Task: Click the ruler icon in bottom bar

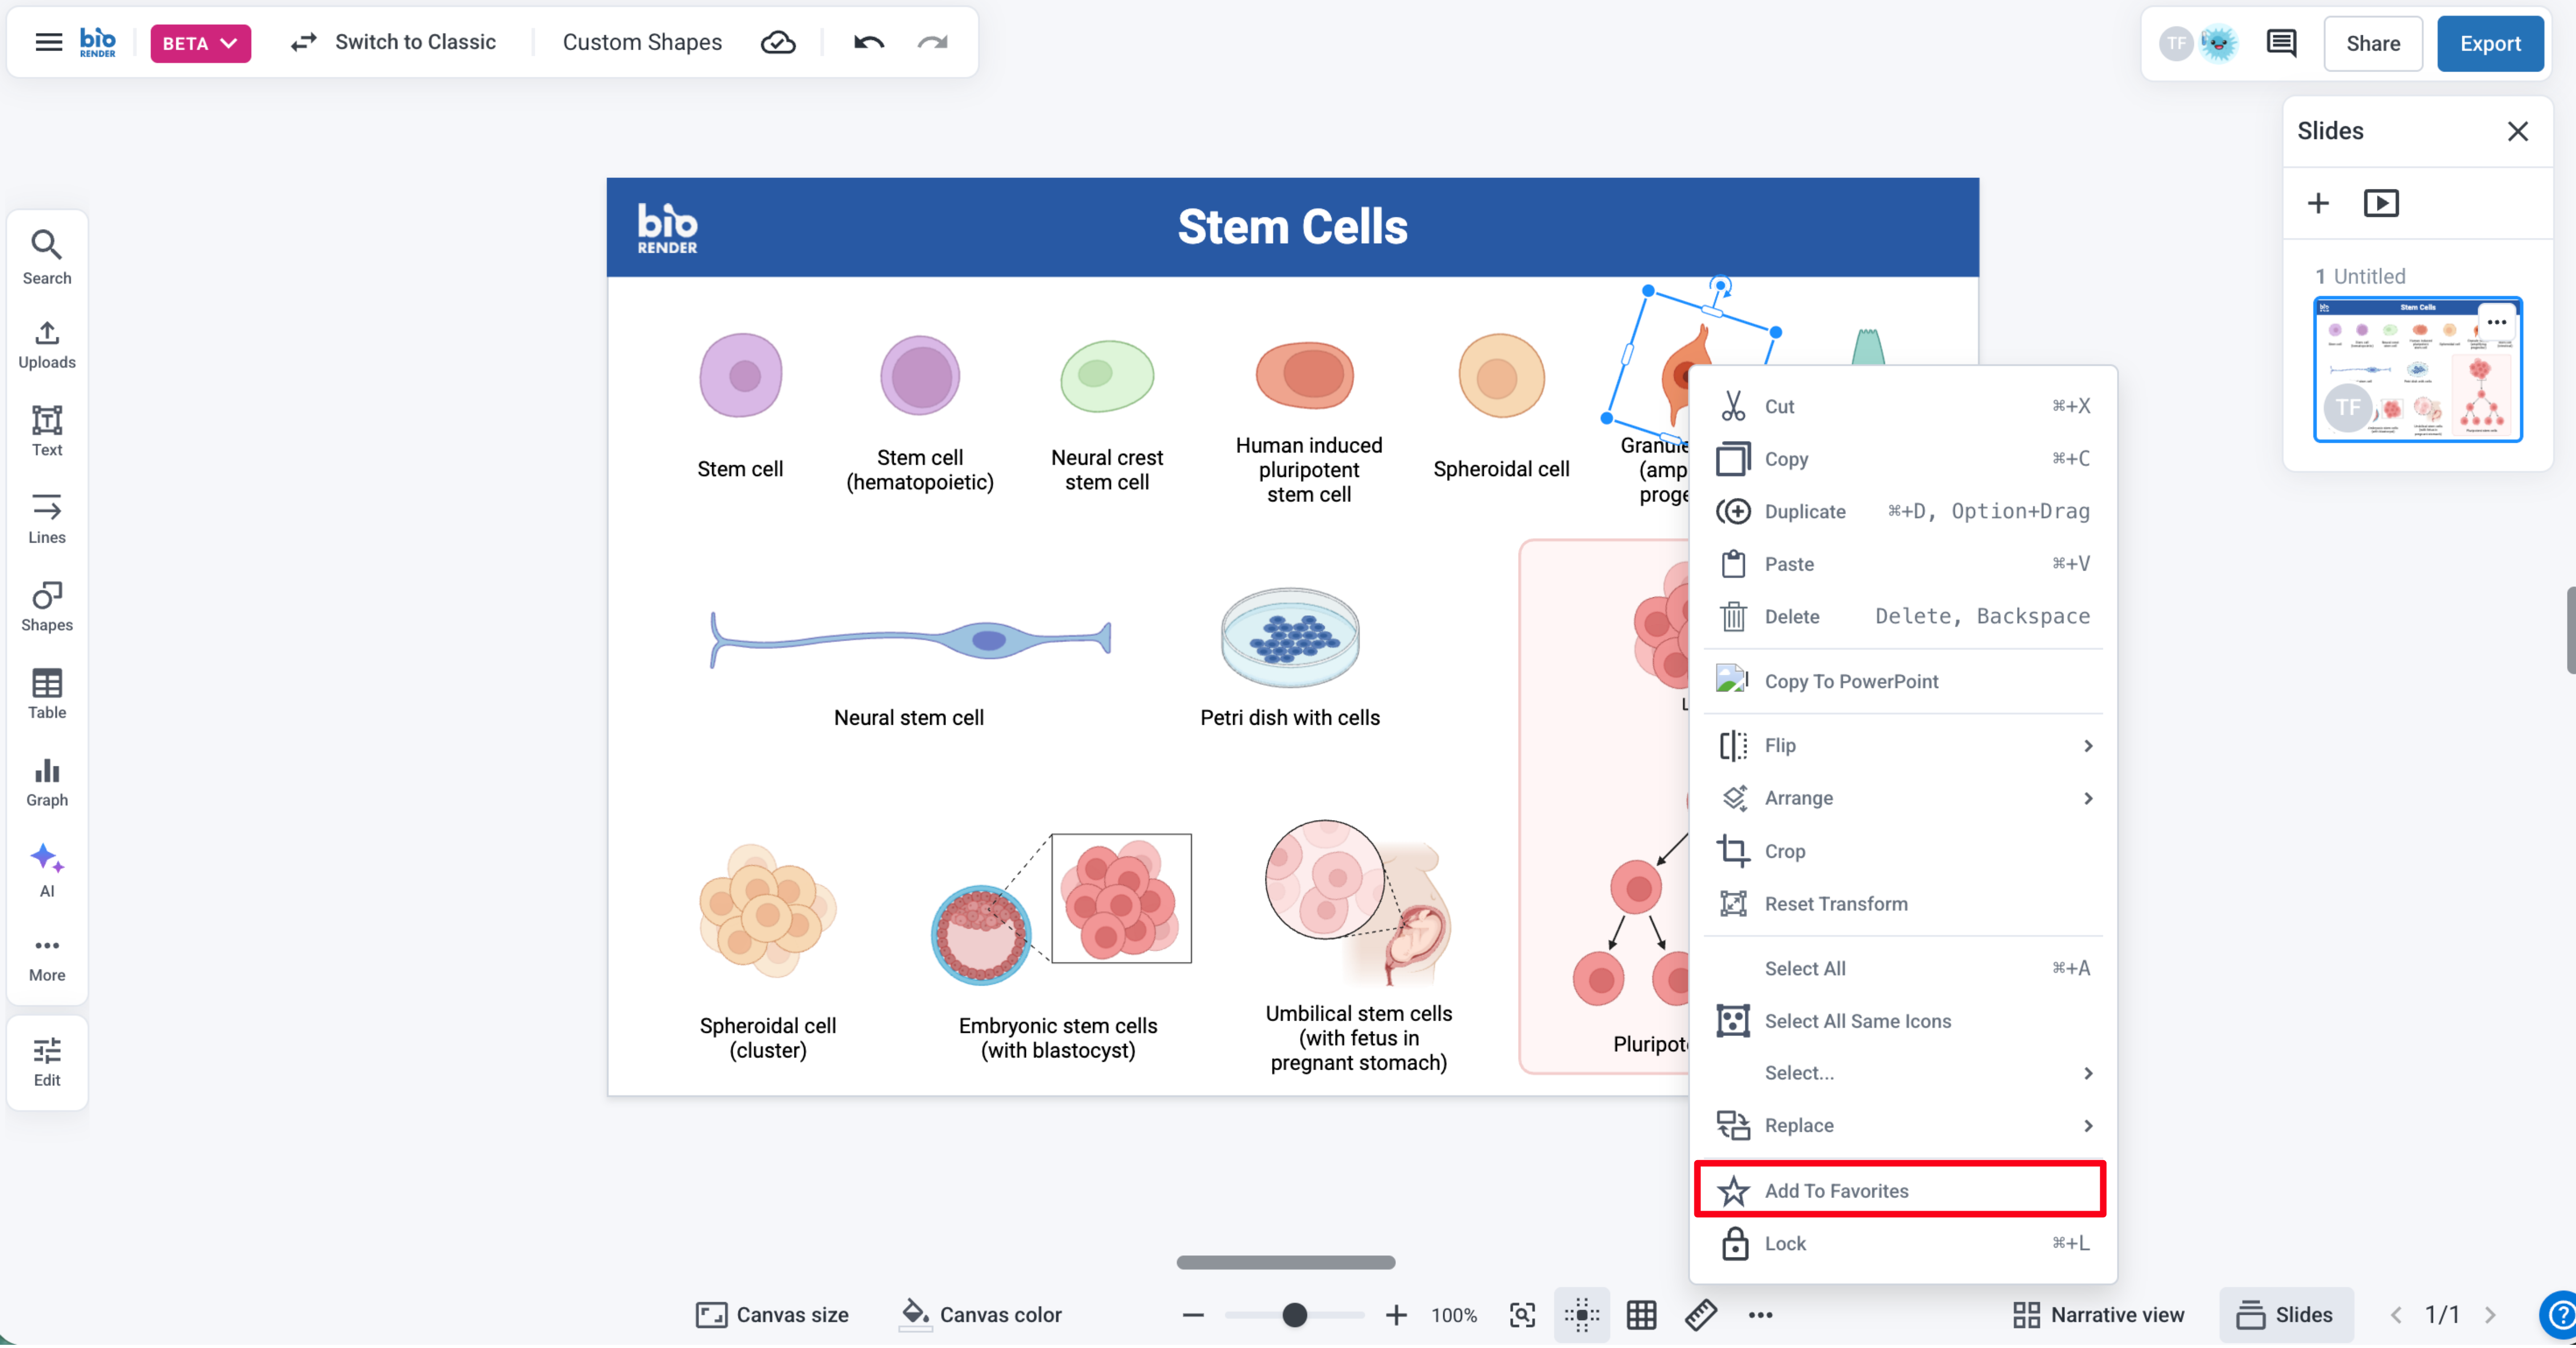Action: [1700, 1314]
